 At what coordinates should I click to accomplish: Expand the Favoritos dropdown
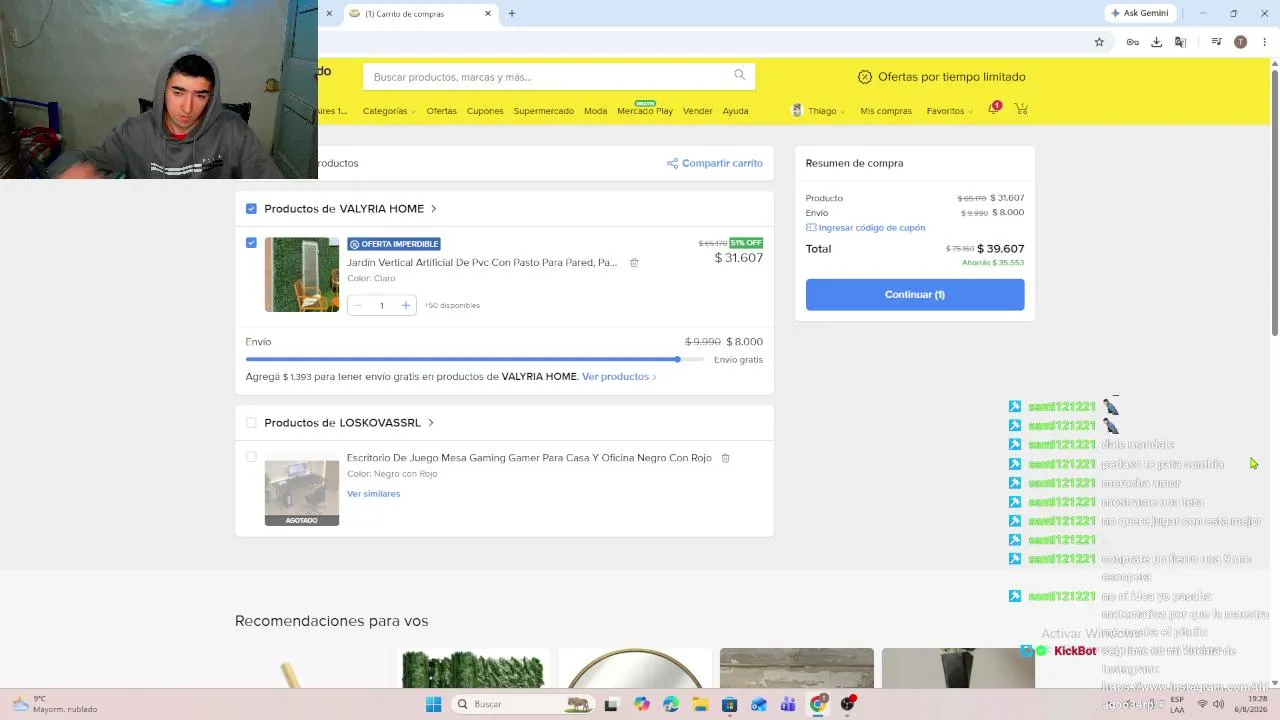[950, 111]
